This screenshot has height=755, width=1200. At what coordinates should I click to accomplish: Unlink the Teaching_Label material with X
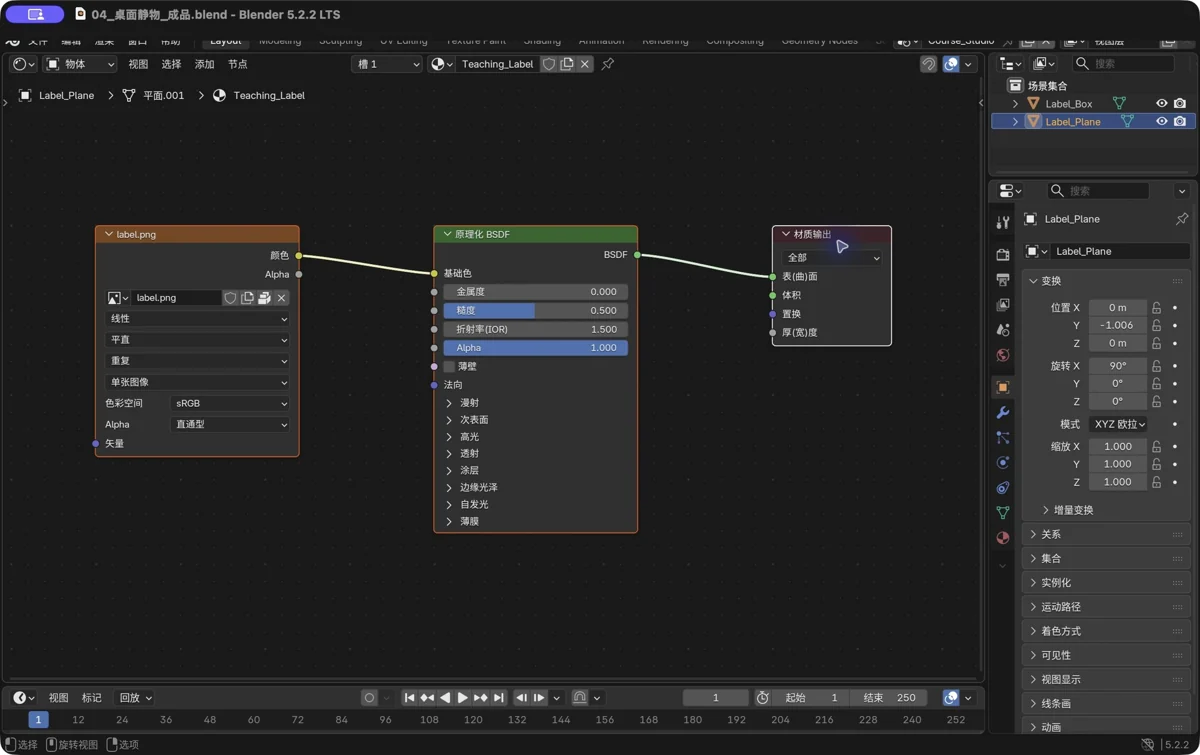tap(585, 64)
